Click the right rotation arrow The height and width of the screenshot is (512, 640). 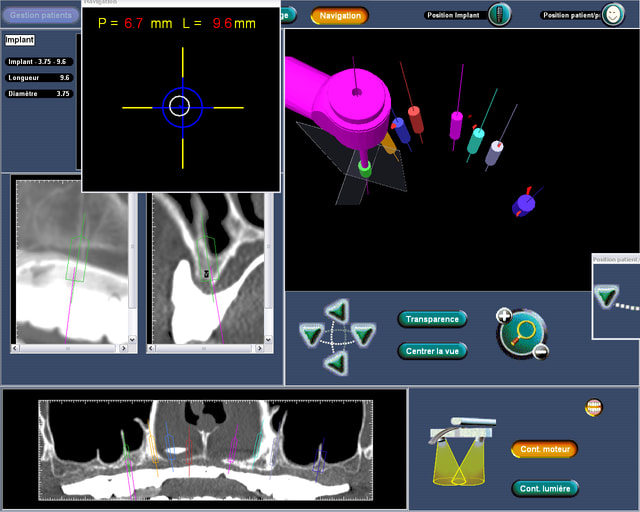362,335
